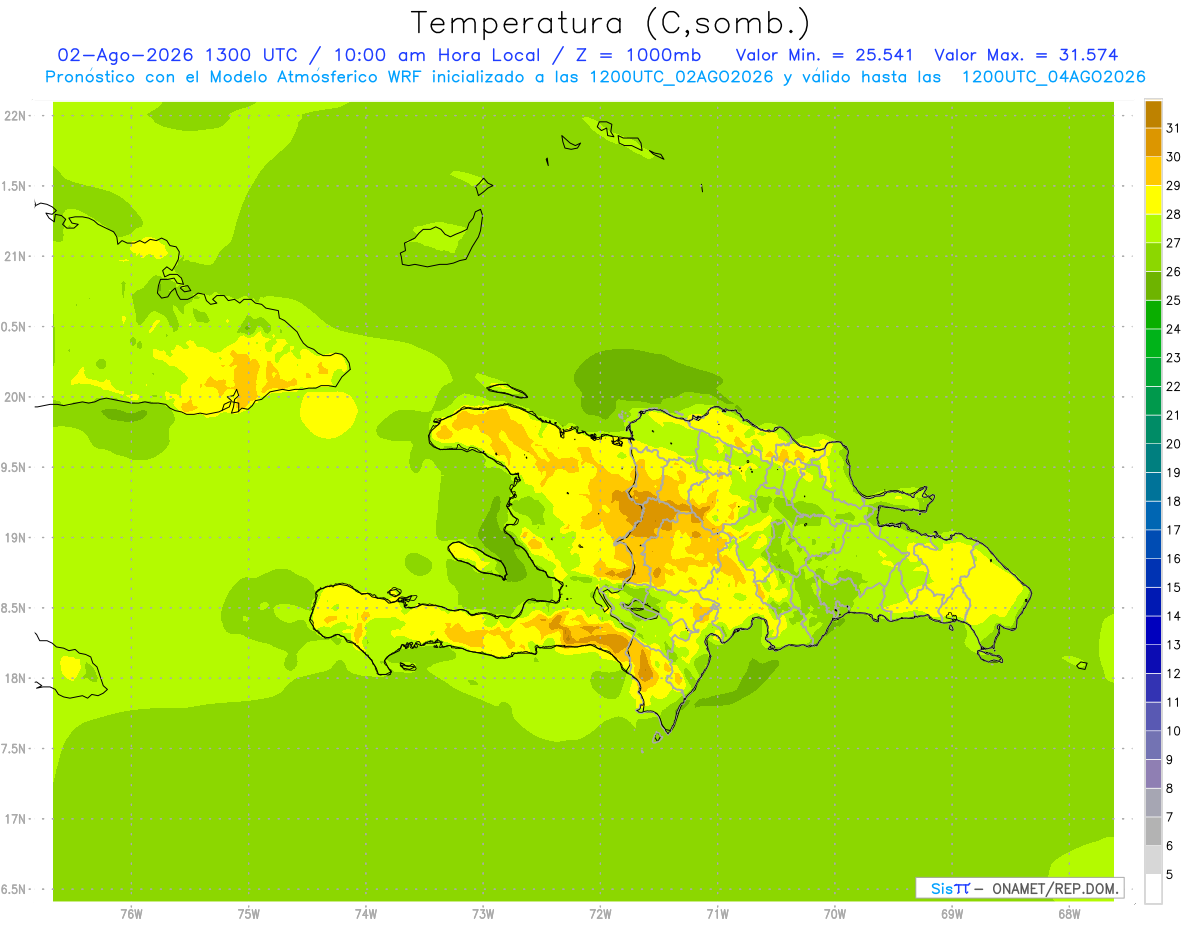Click the legend value '27'
The image size is (1200, 927).
[x=1173, y=242]
